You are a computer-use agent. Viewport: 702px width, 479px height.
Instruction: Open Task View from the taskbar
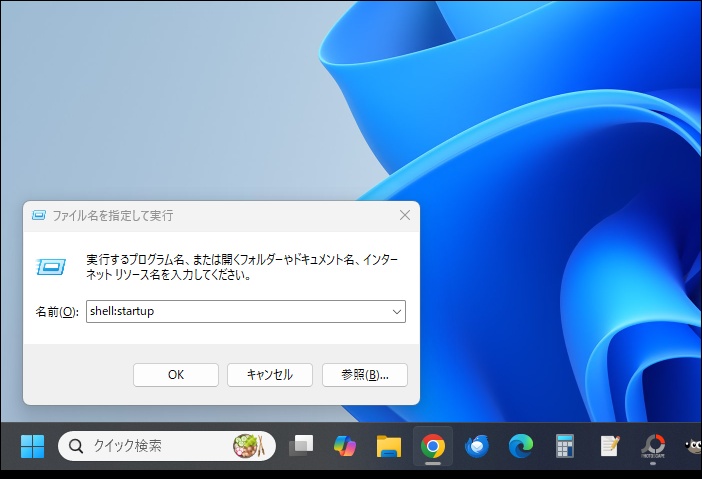click(x=301, y=446)
